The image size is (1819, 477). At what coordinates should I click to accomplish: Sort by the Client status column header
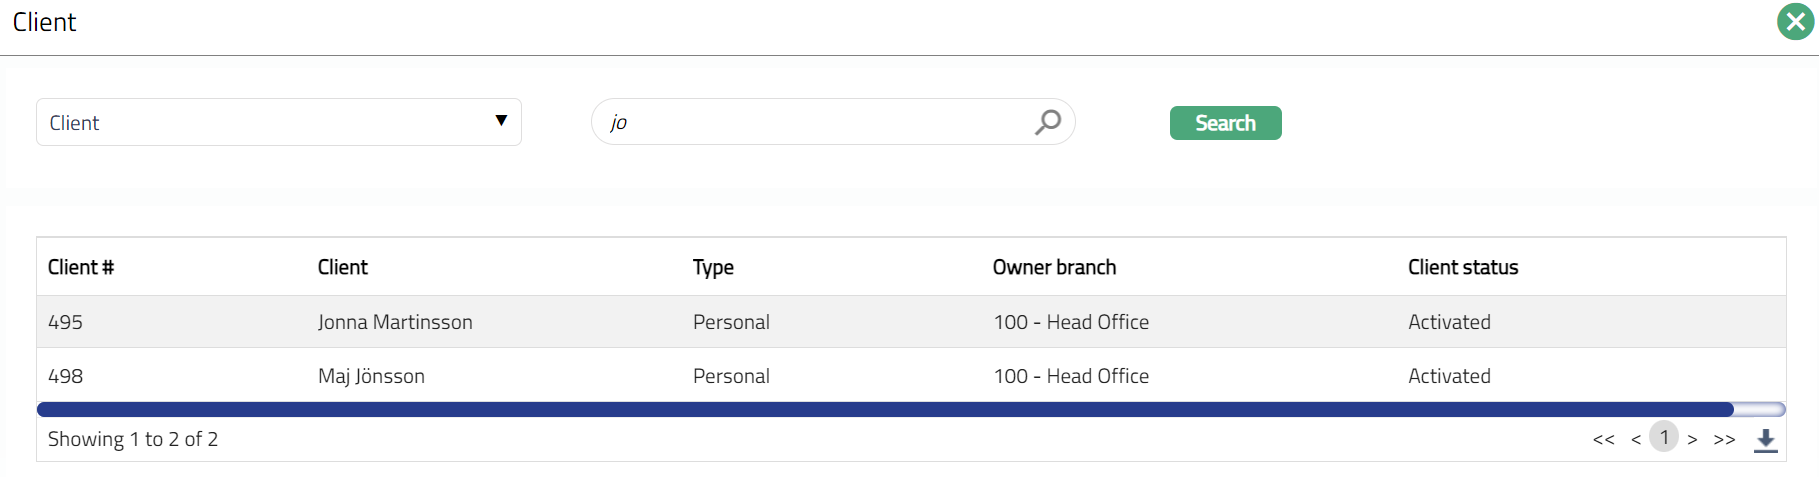[x=1463, y=267]
